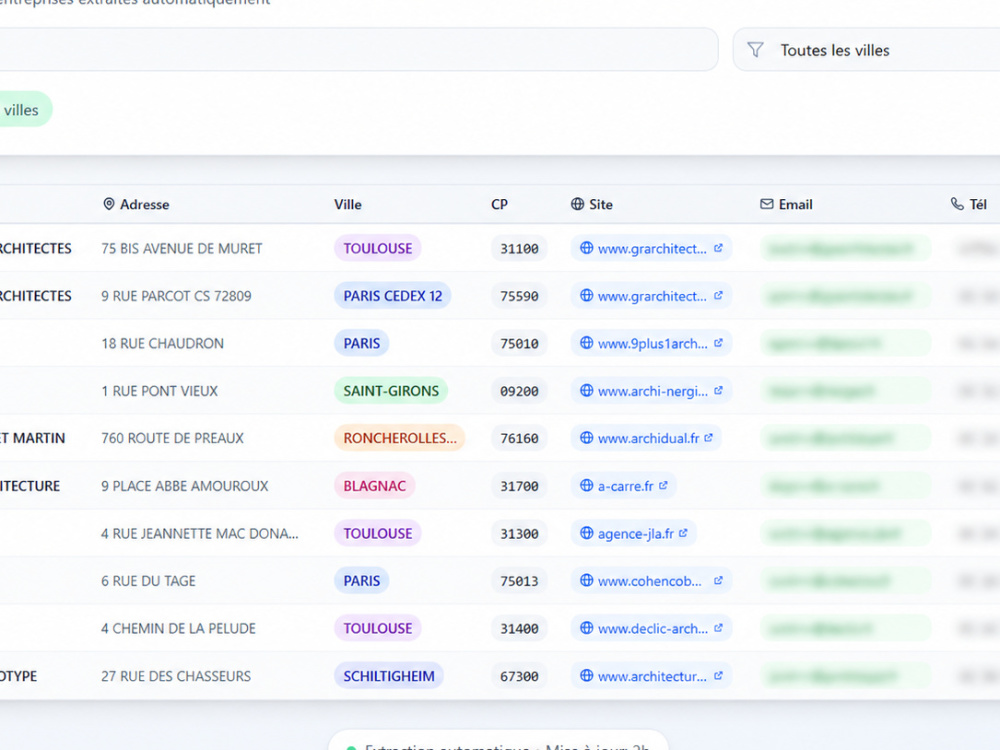Click address 9 RUE PARCOT CS 72809
The width and height of the screenshot is (1000, 750).
pos(176,296)
